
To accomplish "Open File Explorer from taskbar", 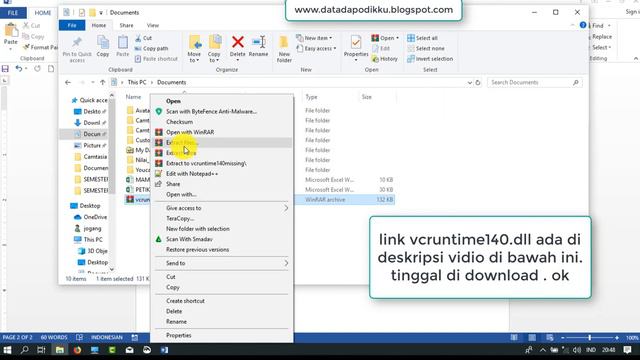I will (60, 350).
